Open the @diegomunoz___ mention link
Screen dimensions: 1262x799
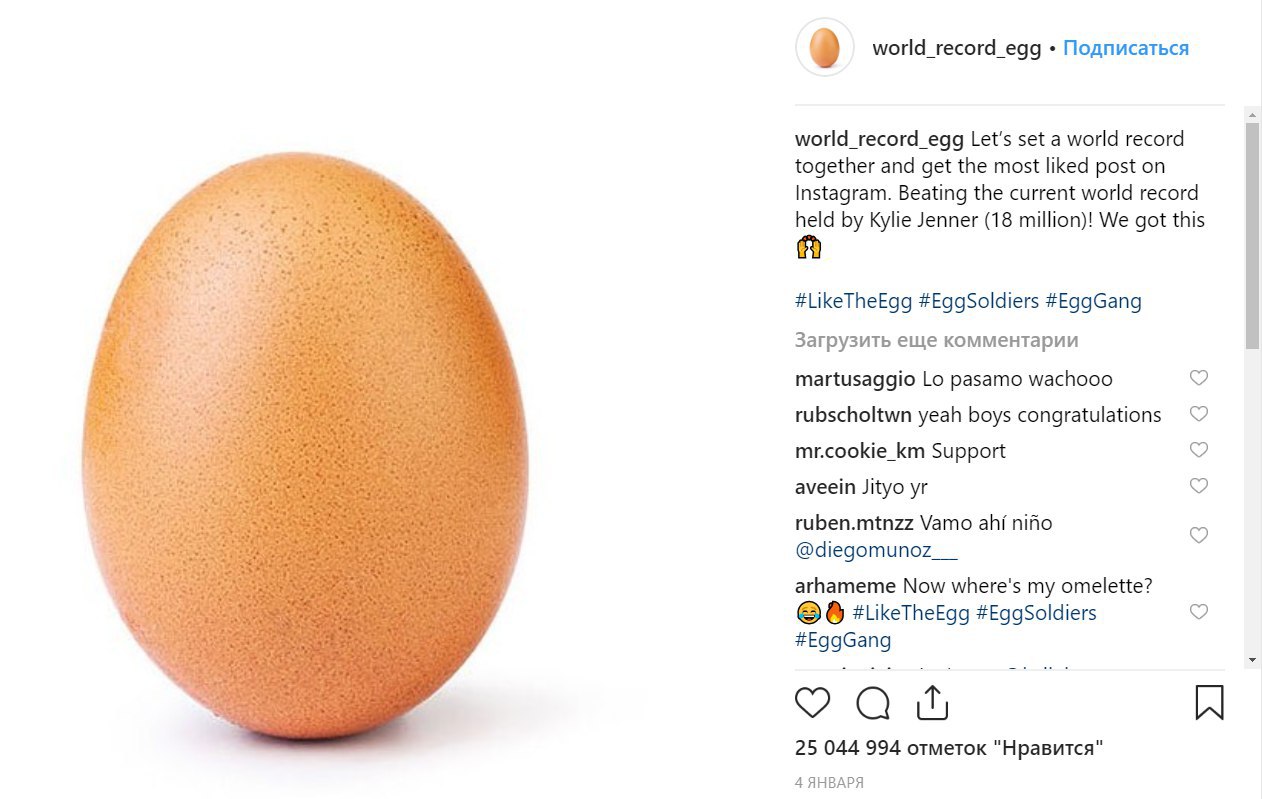pos(876,550)
